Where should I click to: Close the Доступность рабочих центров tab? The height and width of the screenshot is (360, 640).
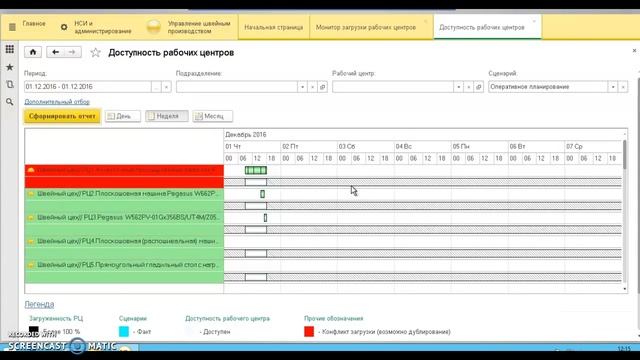point(534,20)
